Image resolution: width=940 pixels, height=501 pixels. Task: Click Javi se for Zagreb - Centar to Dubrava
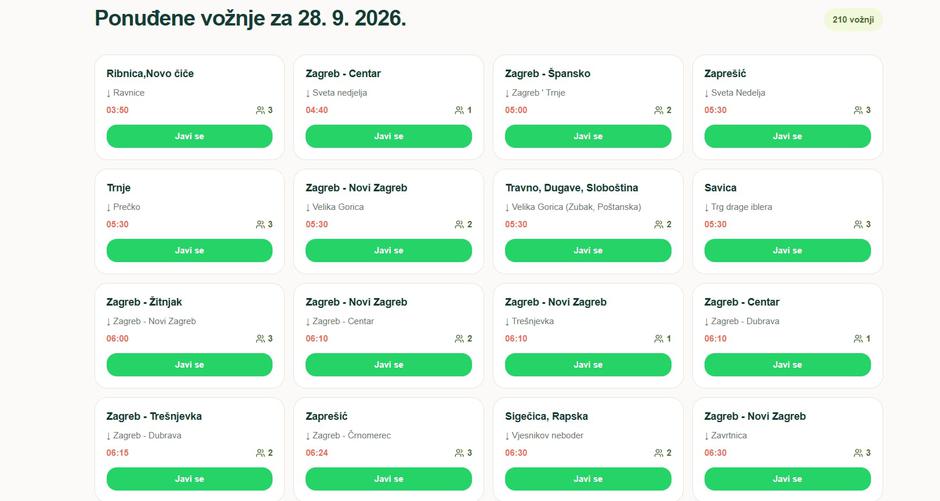787,364
